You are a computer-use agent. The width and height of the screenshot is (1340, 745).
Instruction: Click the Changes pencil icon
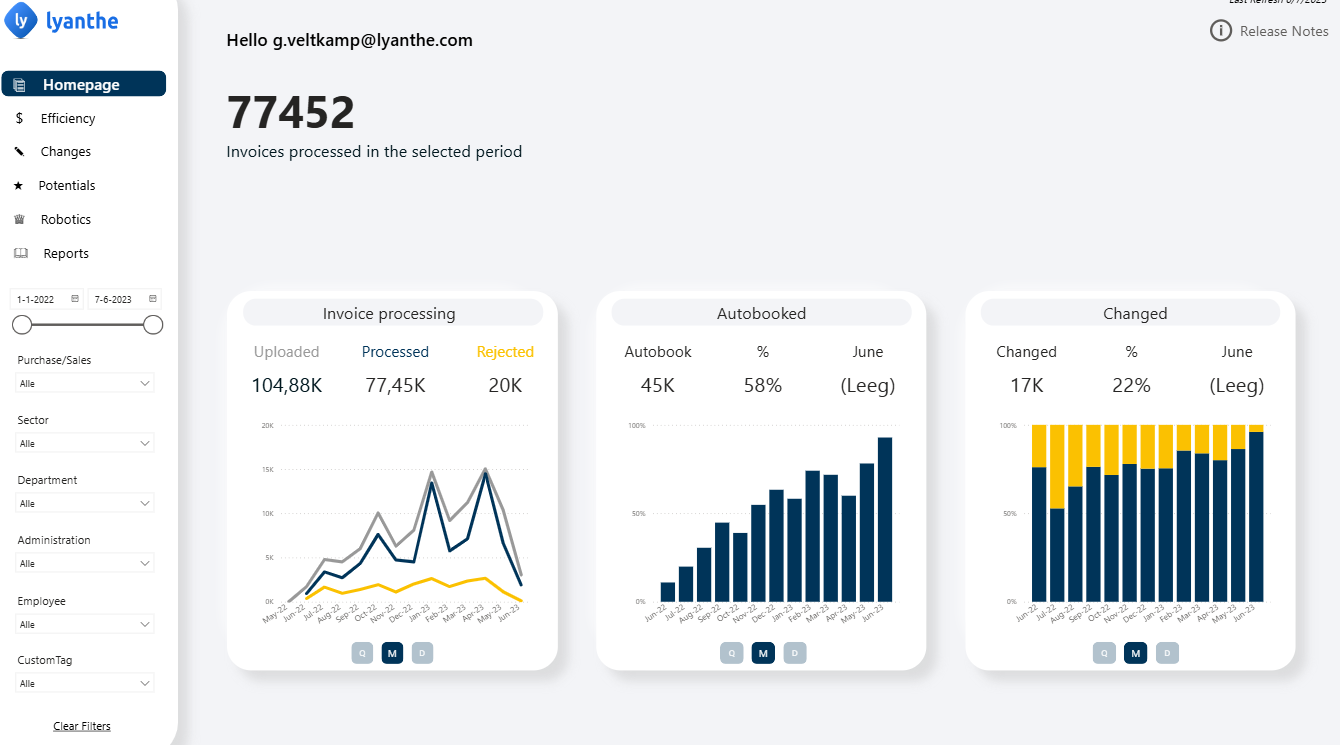click(x=19, y=152)
